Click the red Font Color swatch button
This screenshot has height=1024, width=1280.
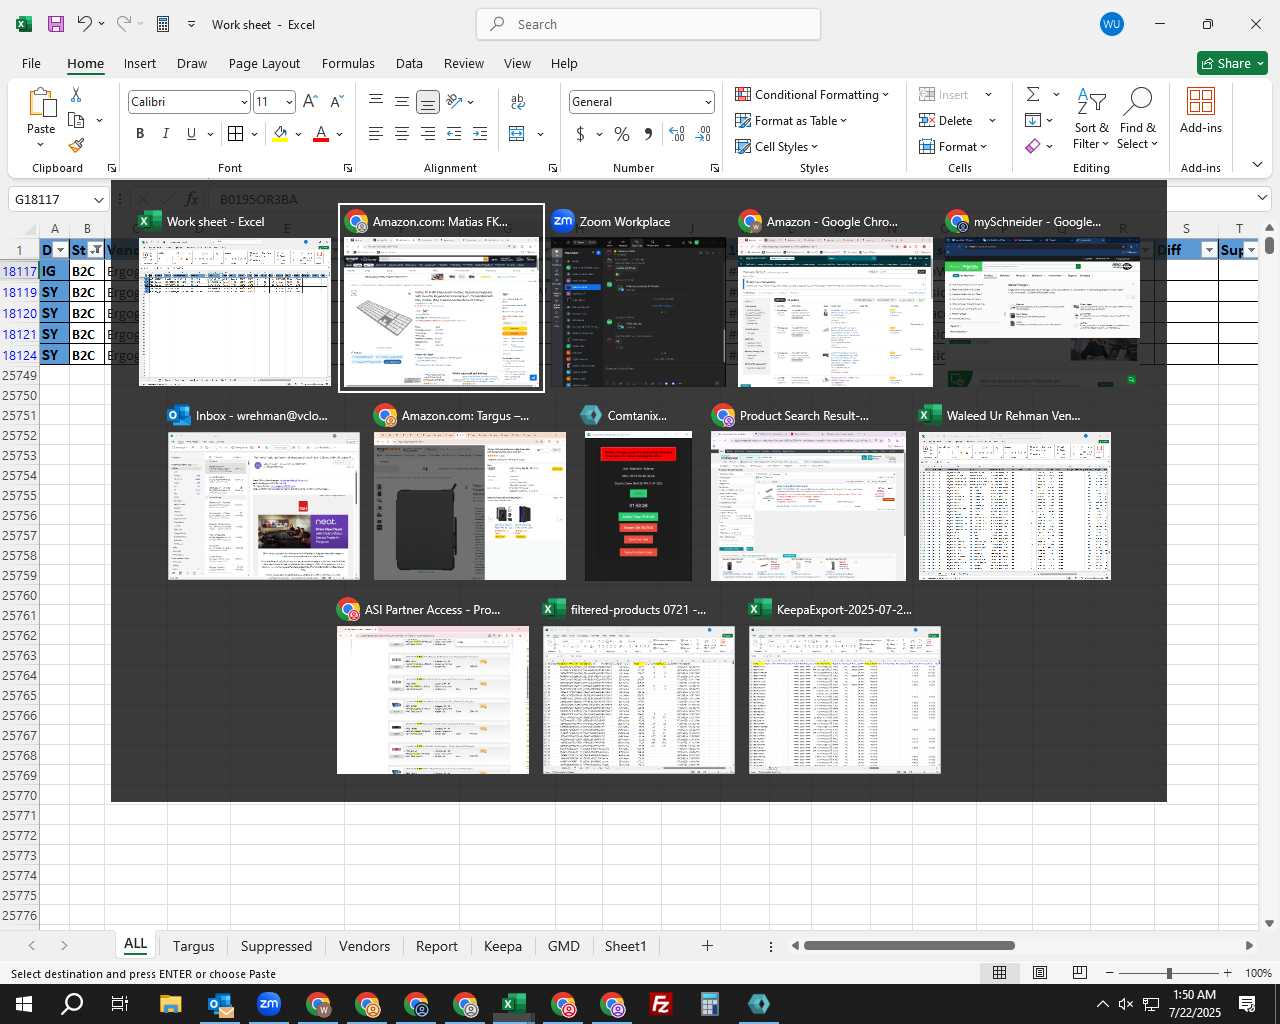321,134
